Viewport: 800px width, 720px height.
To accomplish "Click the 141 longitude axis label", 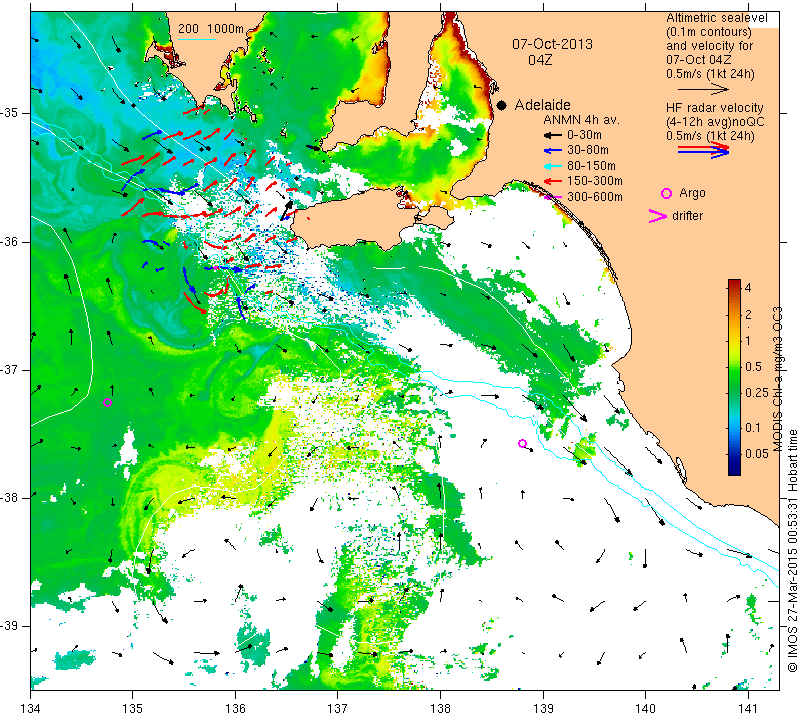I will tap(748, 709).
